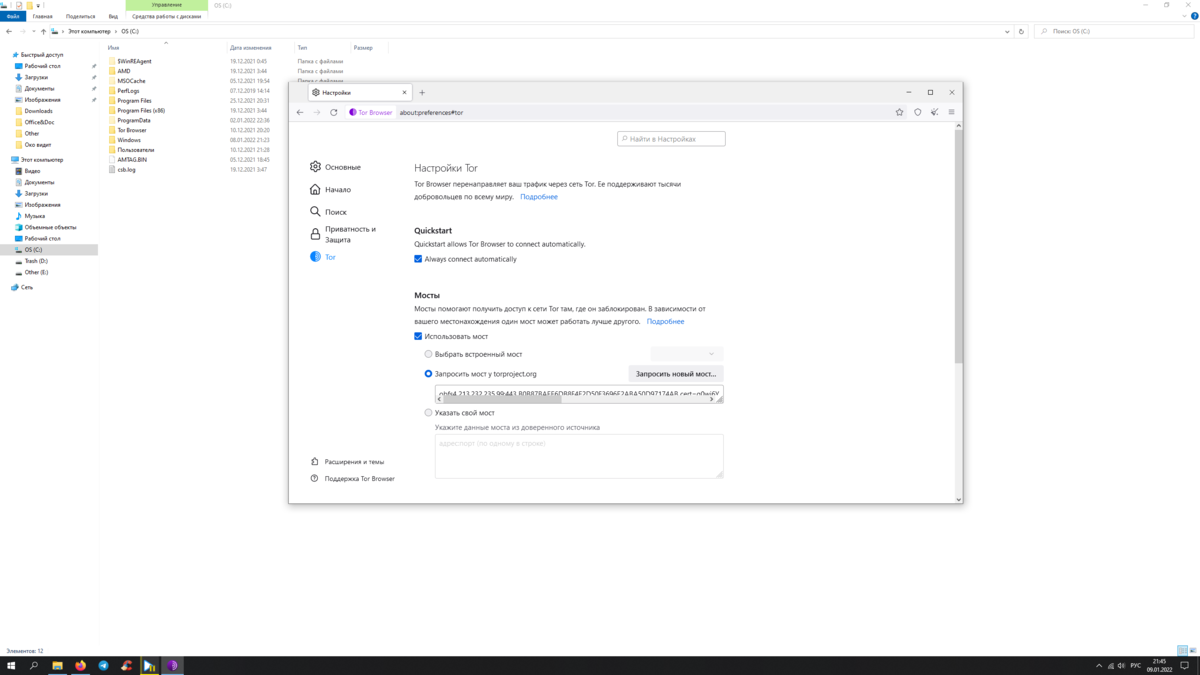The width and height of the screenshot is (1200, 675).
Task: Click the Tor Browser identity badge
Action: (x=371, y=112)
